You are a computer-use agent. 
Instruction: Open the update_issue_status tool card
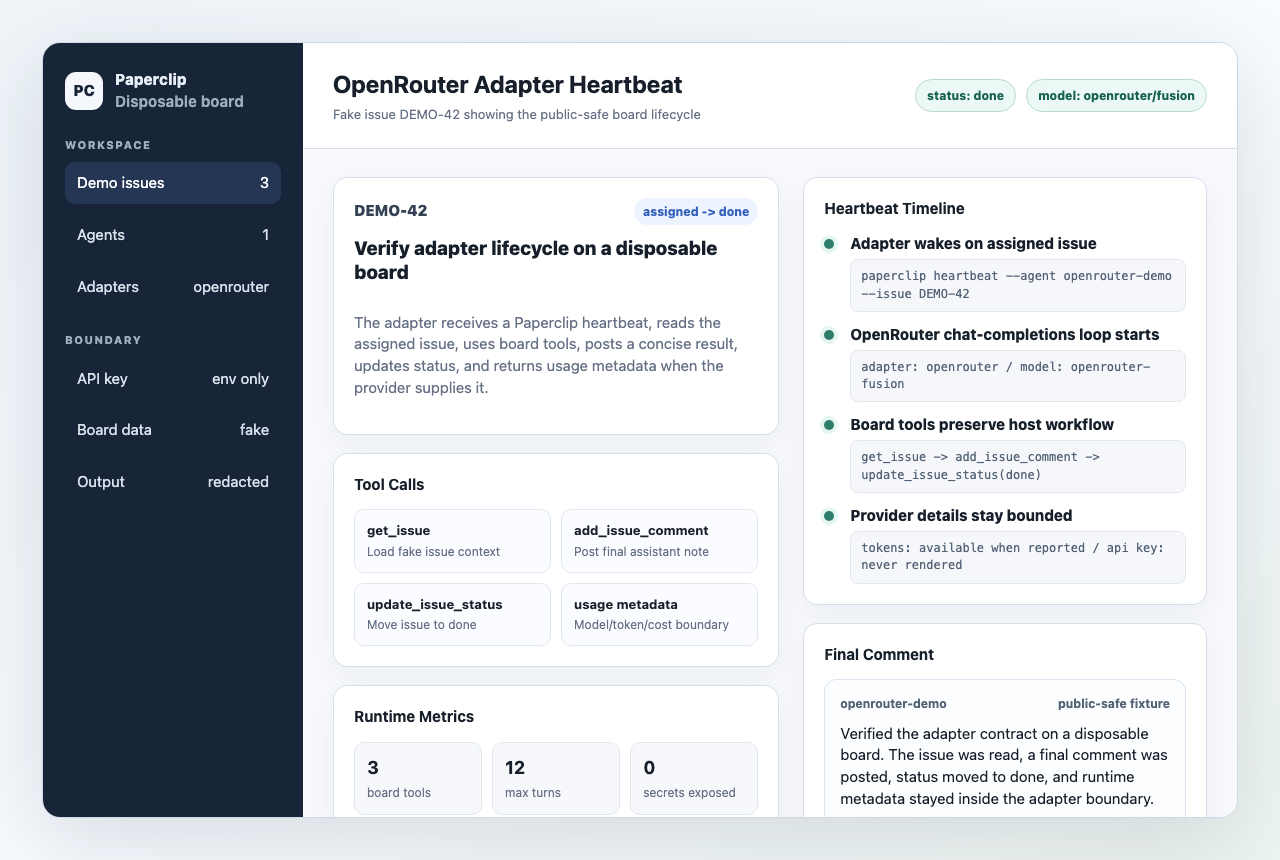tap(452, 614)
